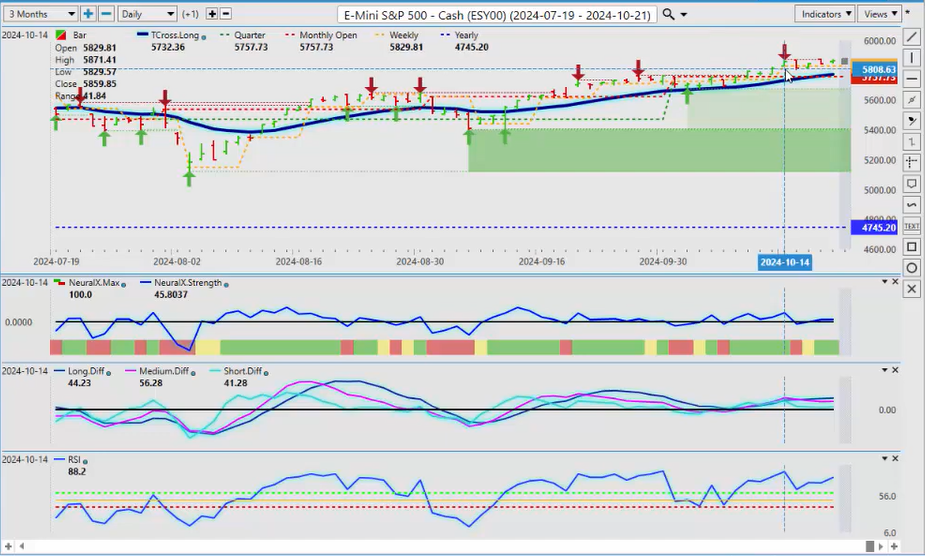Image resolution: width=925 pixels, height=556 pixels.
Task: Select the vertical line drawing tool
Action: 911,58
